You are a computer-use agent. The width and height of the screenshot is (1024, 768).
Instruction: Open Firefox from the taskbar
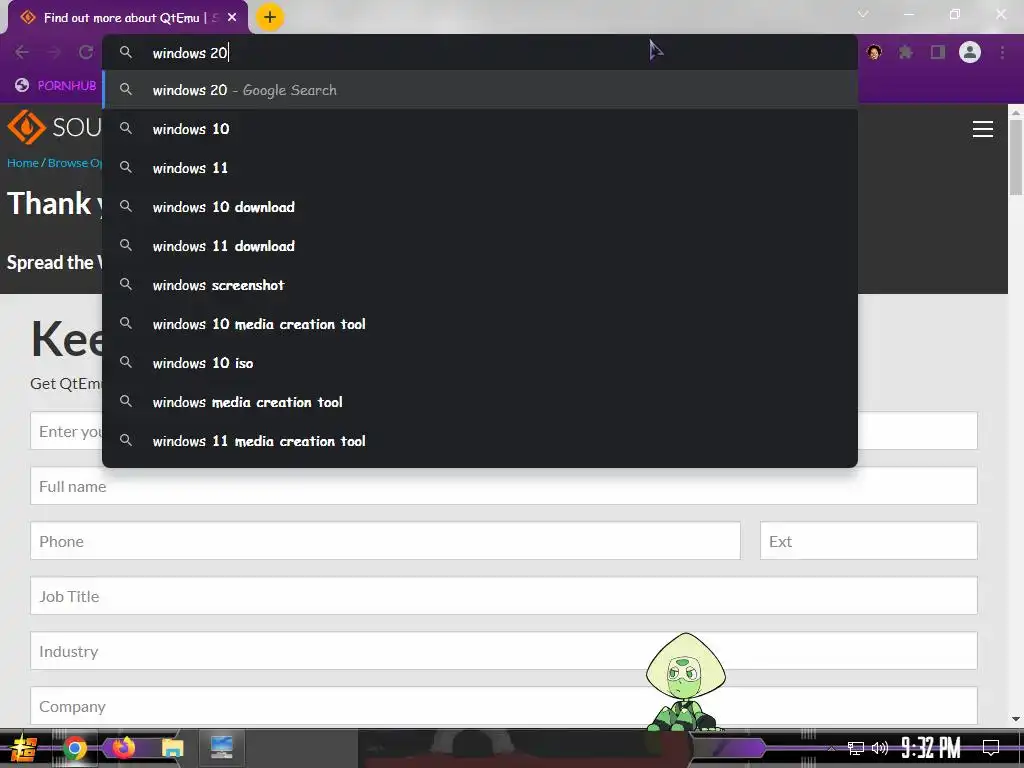[x=123, y=748]
